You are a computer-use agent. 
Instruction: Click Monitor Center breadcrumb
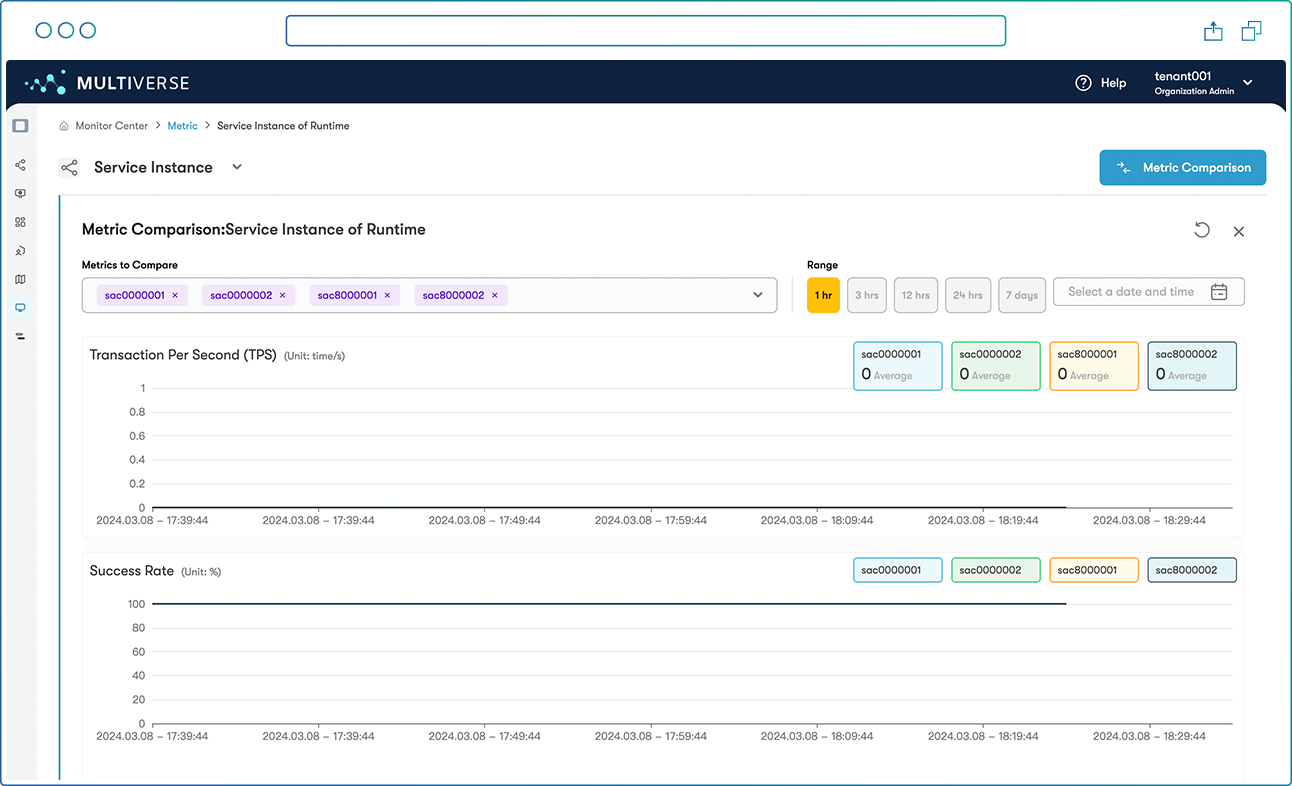[x=111, y=126]
